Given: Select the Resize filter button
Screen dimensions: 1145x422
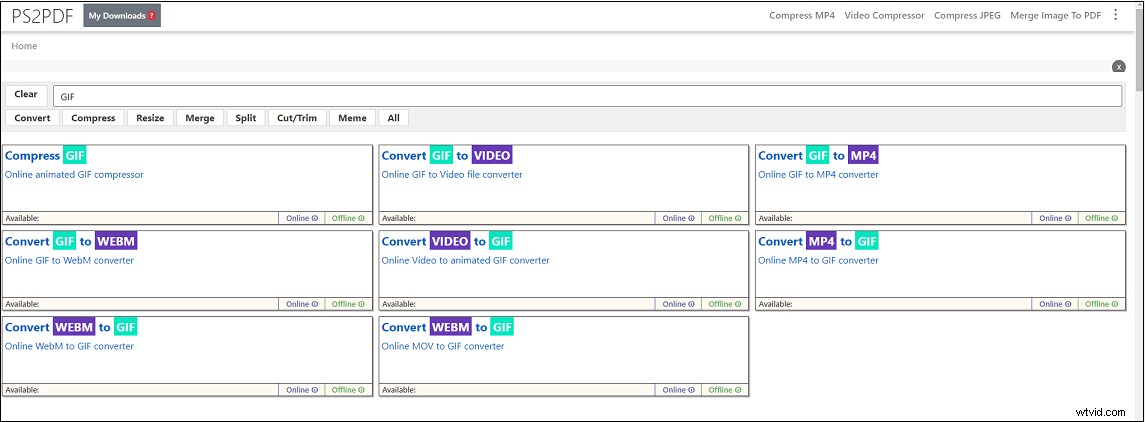Looking at the screenshot, I should coord(150,118).
